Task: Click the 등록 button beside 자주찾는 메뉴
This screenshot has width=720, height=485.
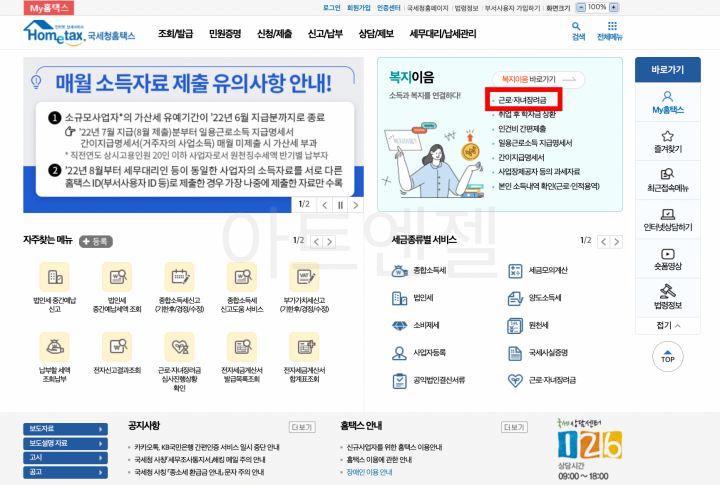Action: pyautogui.click(x=96, y=241)
